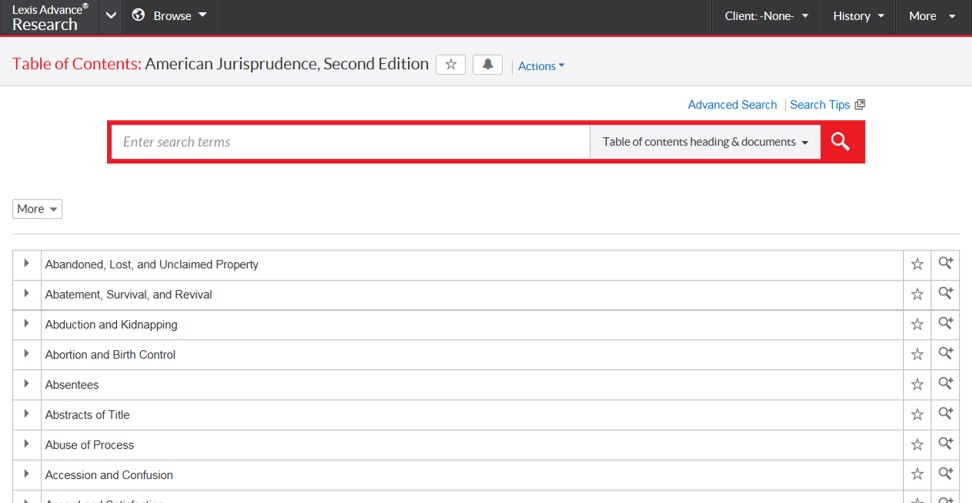Open the History menu
The image size is (972, 503).
[x=859, y=16]
